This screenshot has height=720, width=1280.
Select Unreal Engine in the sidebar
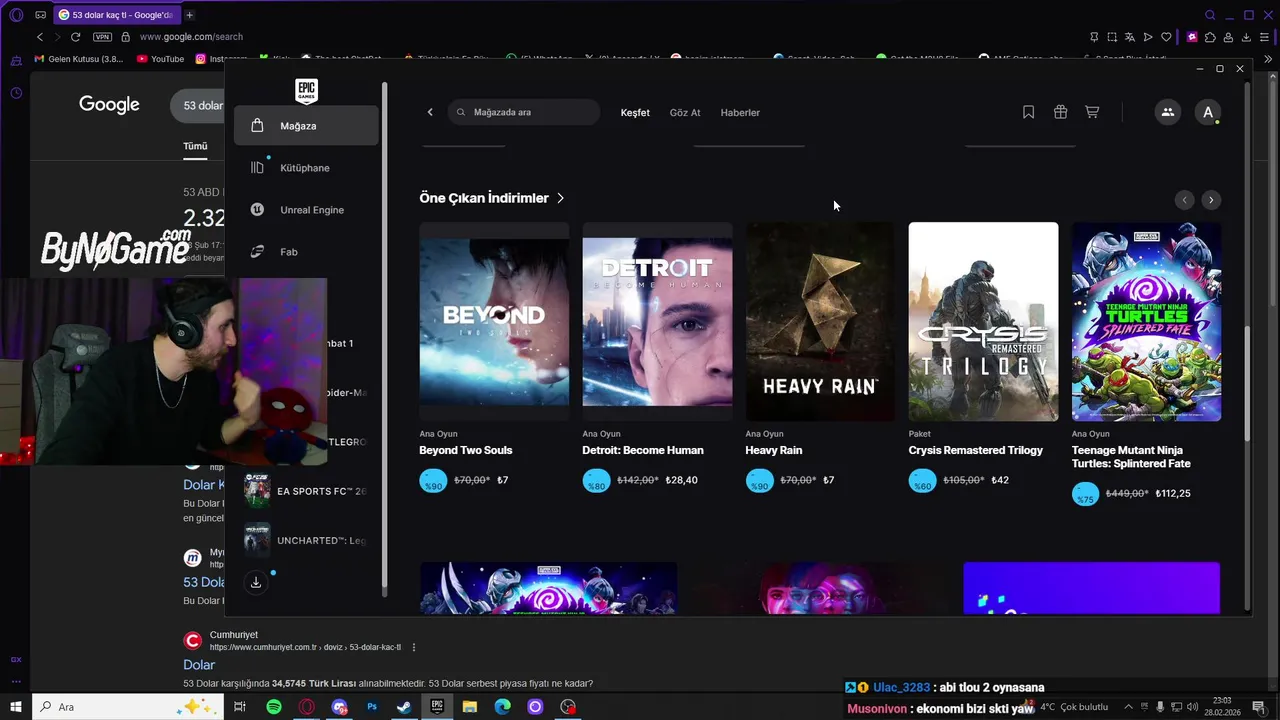point(306,210)
